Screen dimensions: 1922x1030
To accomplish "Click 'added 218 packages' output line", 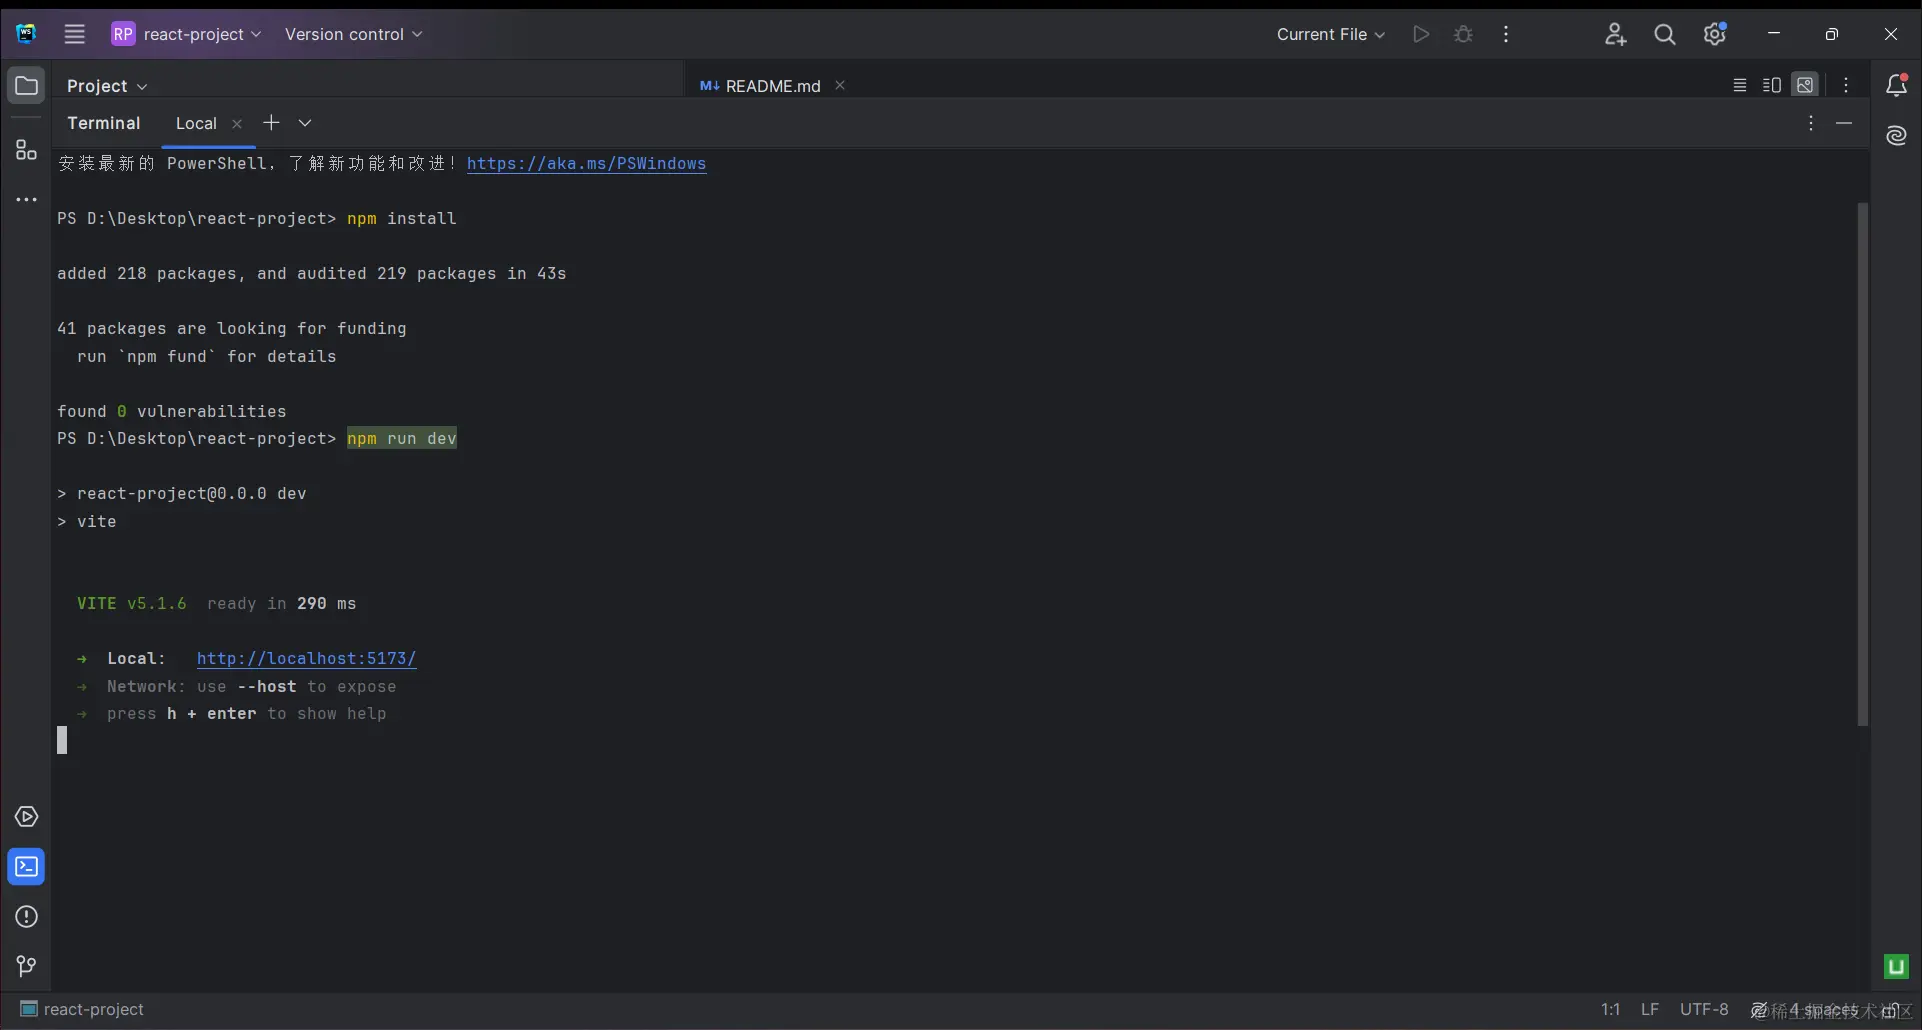I will click(x=312, y=274).
